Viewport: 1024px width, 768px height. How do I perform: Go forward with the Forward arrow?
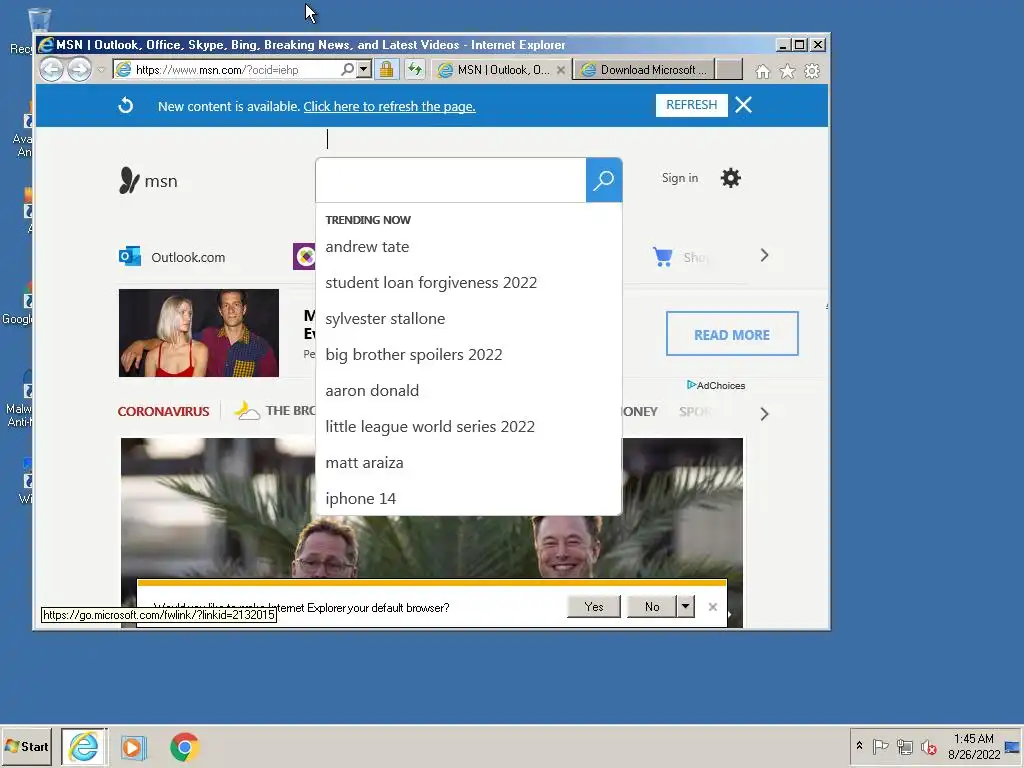(79, 69)
